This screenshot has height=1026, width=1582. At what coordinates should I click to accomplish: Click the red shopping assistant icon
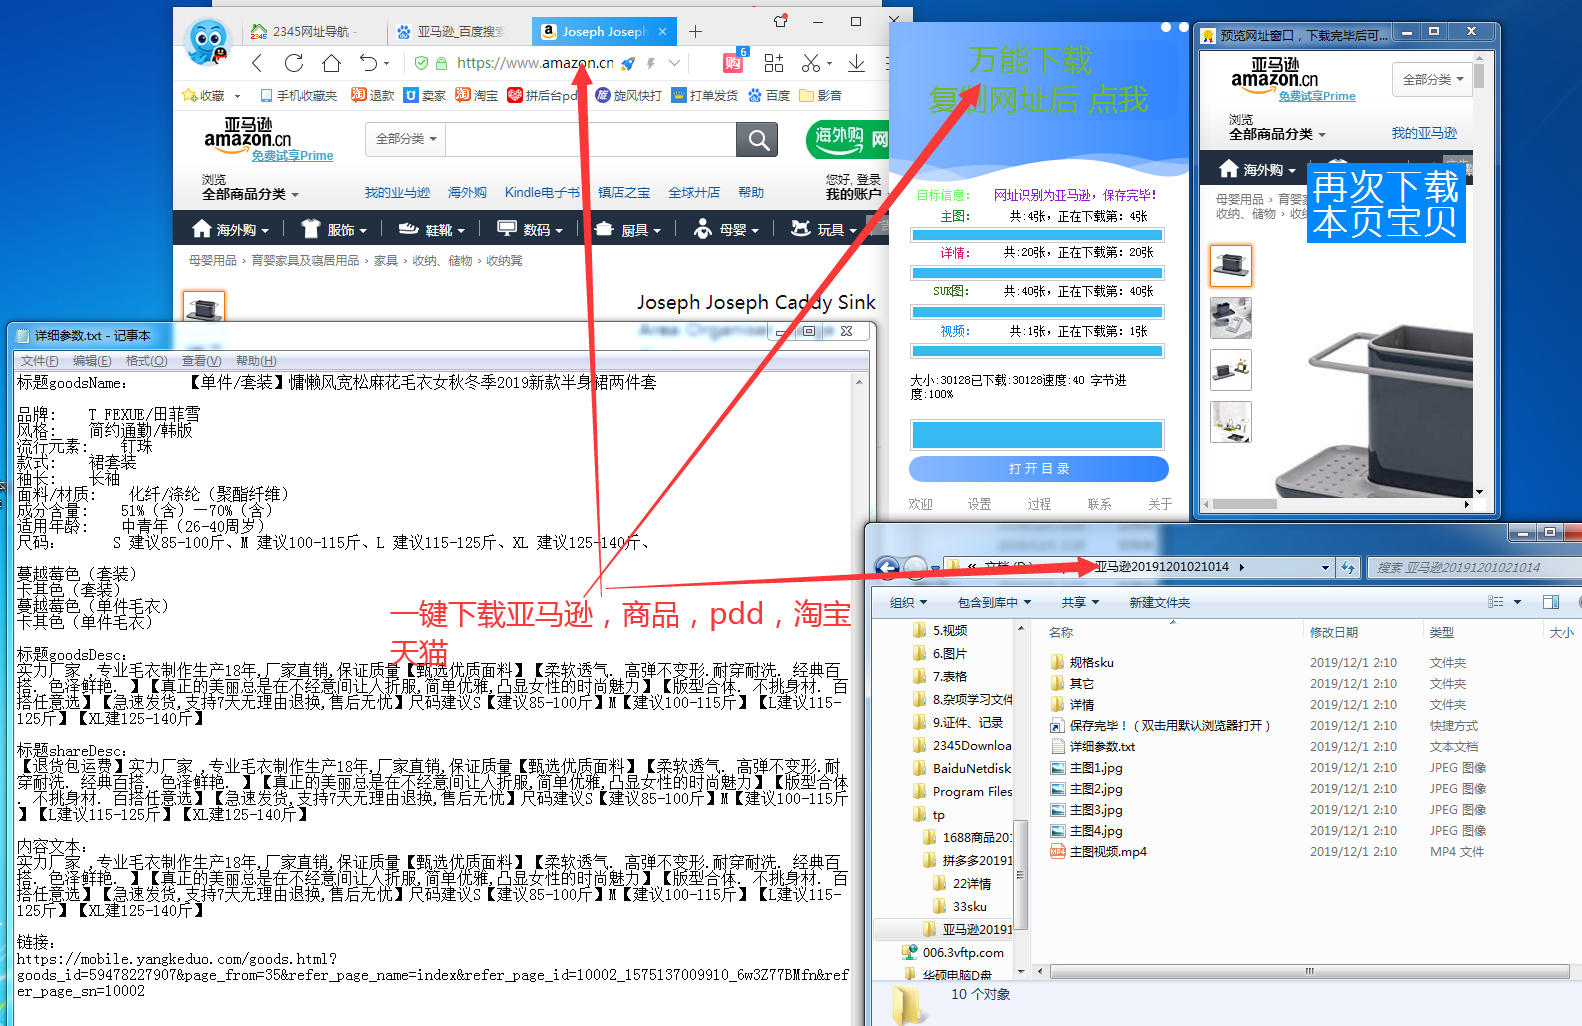[733, 63]
